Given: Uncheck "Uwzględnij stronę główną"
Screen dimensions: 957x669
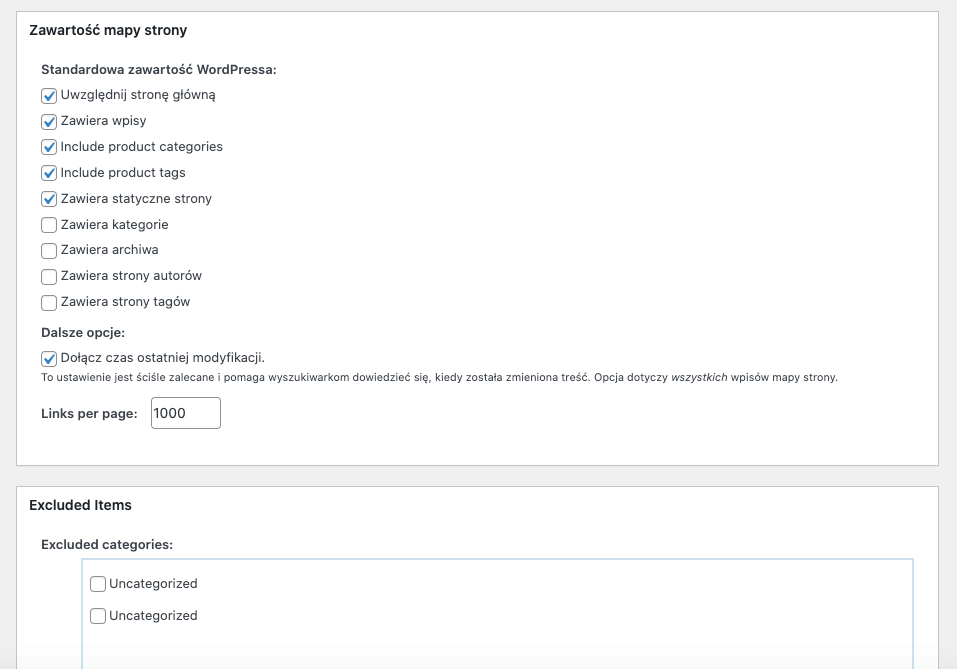Looking at the screenshot, I should 49,95.
